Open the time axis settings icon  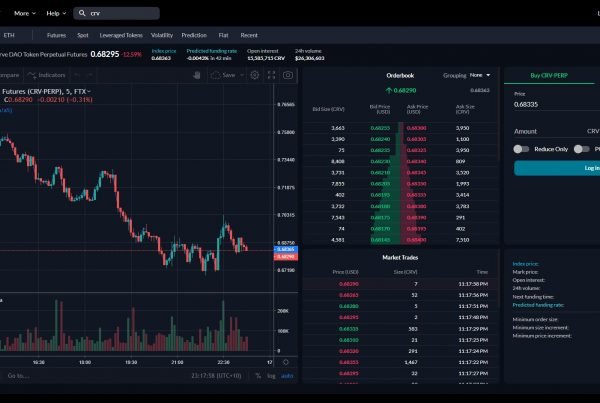point(285,362)
